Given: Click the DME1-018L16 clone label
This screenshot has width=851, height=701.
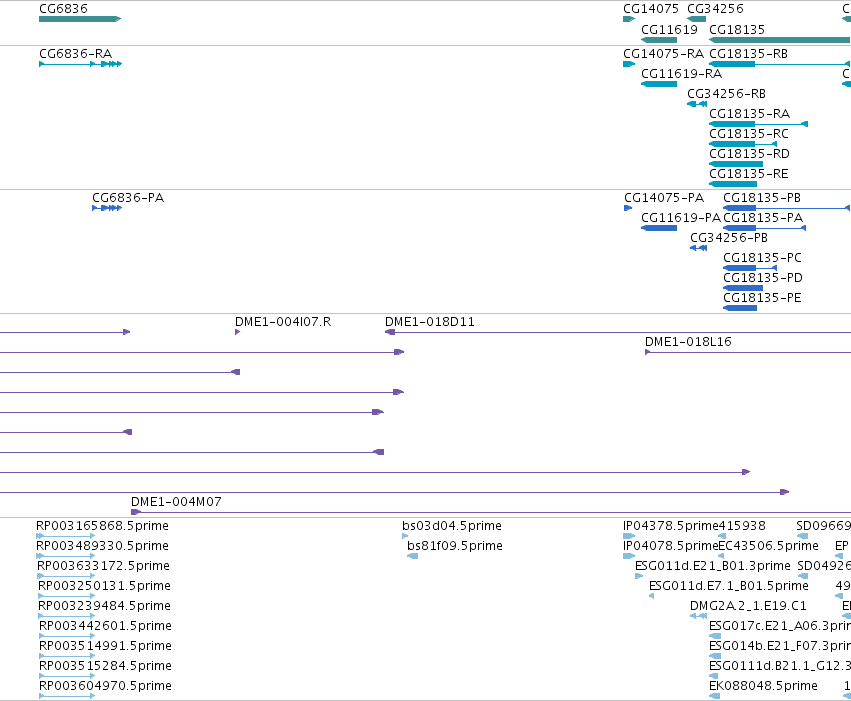Looking at the screenshot, I should click(688, 342).
